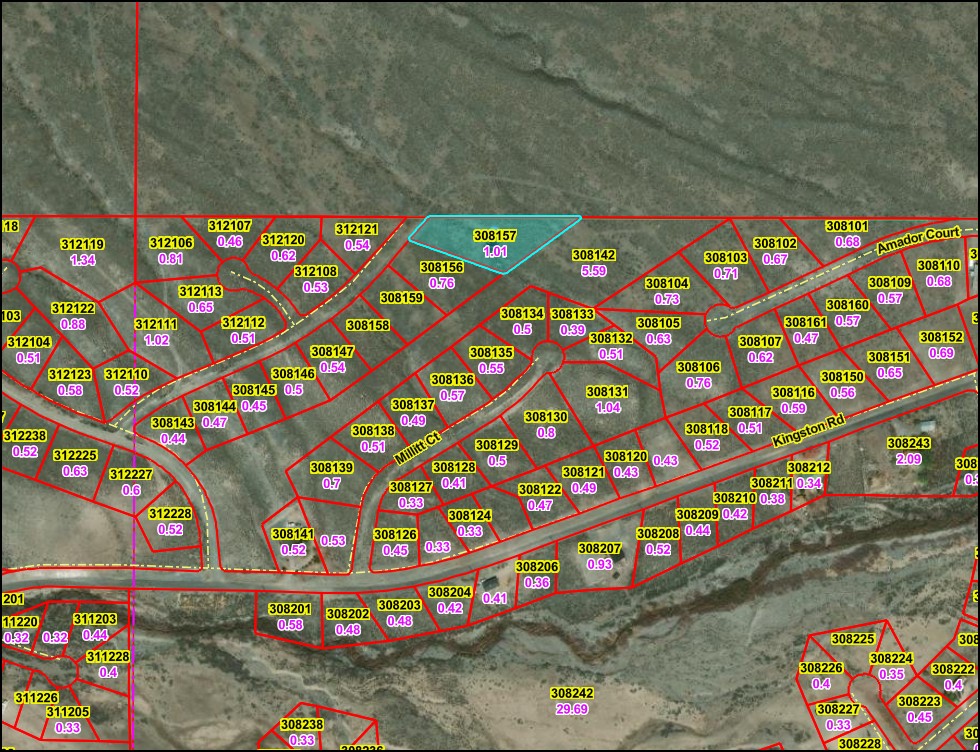The width and height of the screenshot is (980, 752).
Task: Select parcel 308105
Action: pyautogui.click(x=659, y=323)
